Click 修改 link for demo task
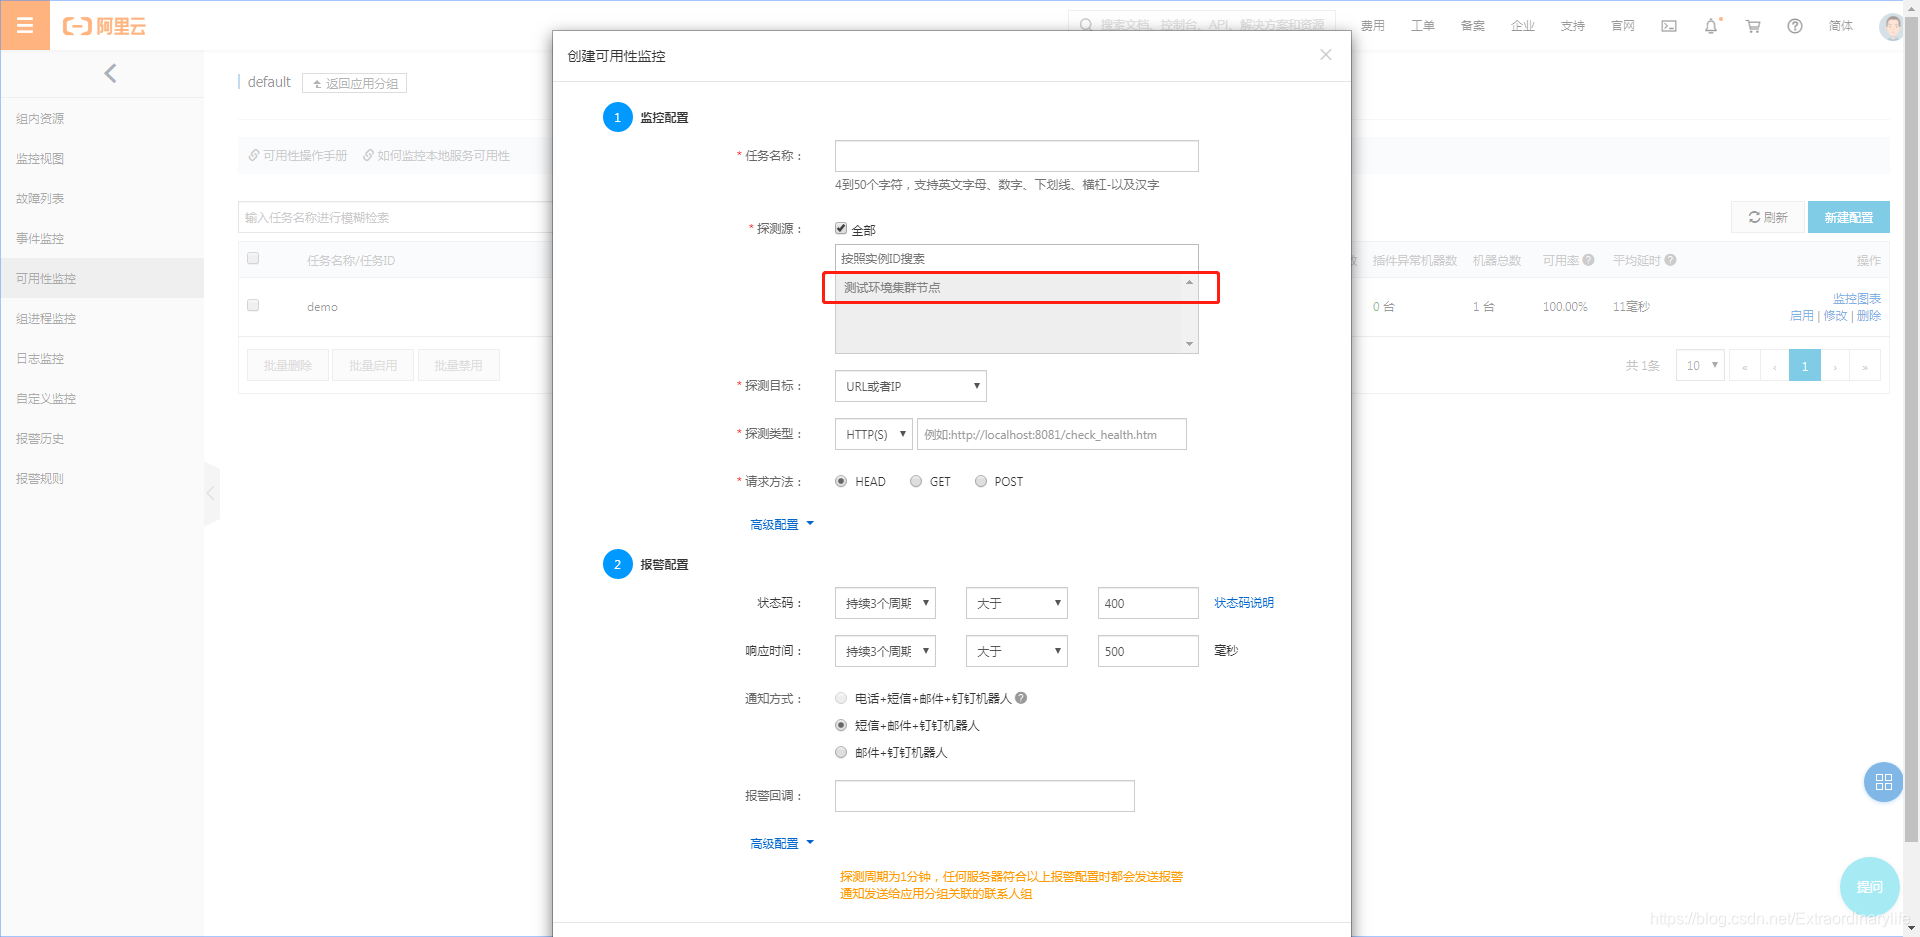1920x937 pixels. 1835,315
